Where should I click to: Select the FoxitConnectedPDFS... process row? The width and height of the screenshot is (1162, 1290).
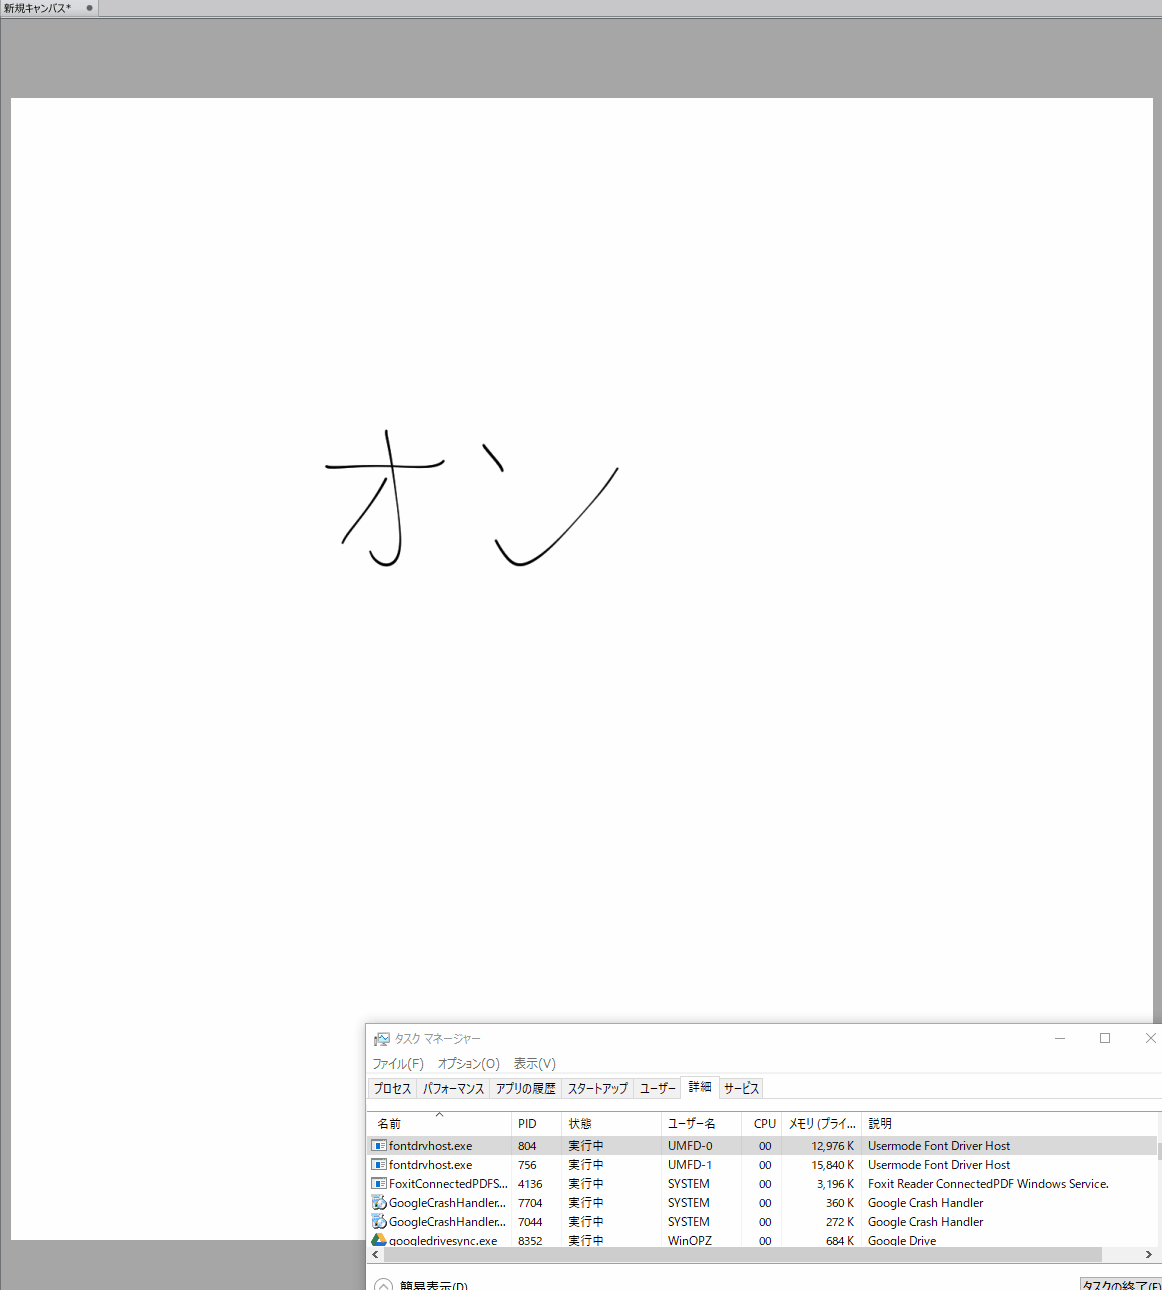(762, 1184)
